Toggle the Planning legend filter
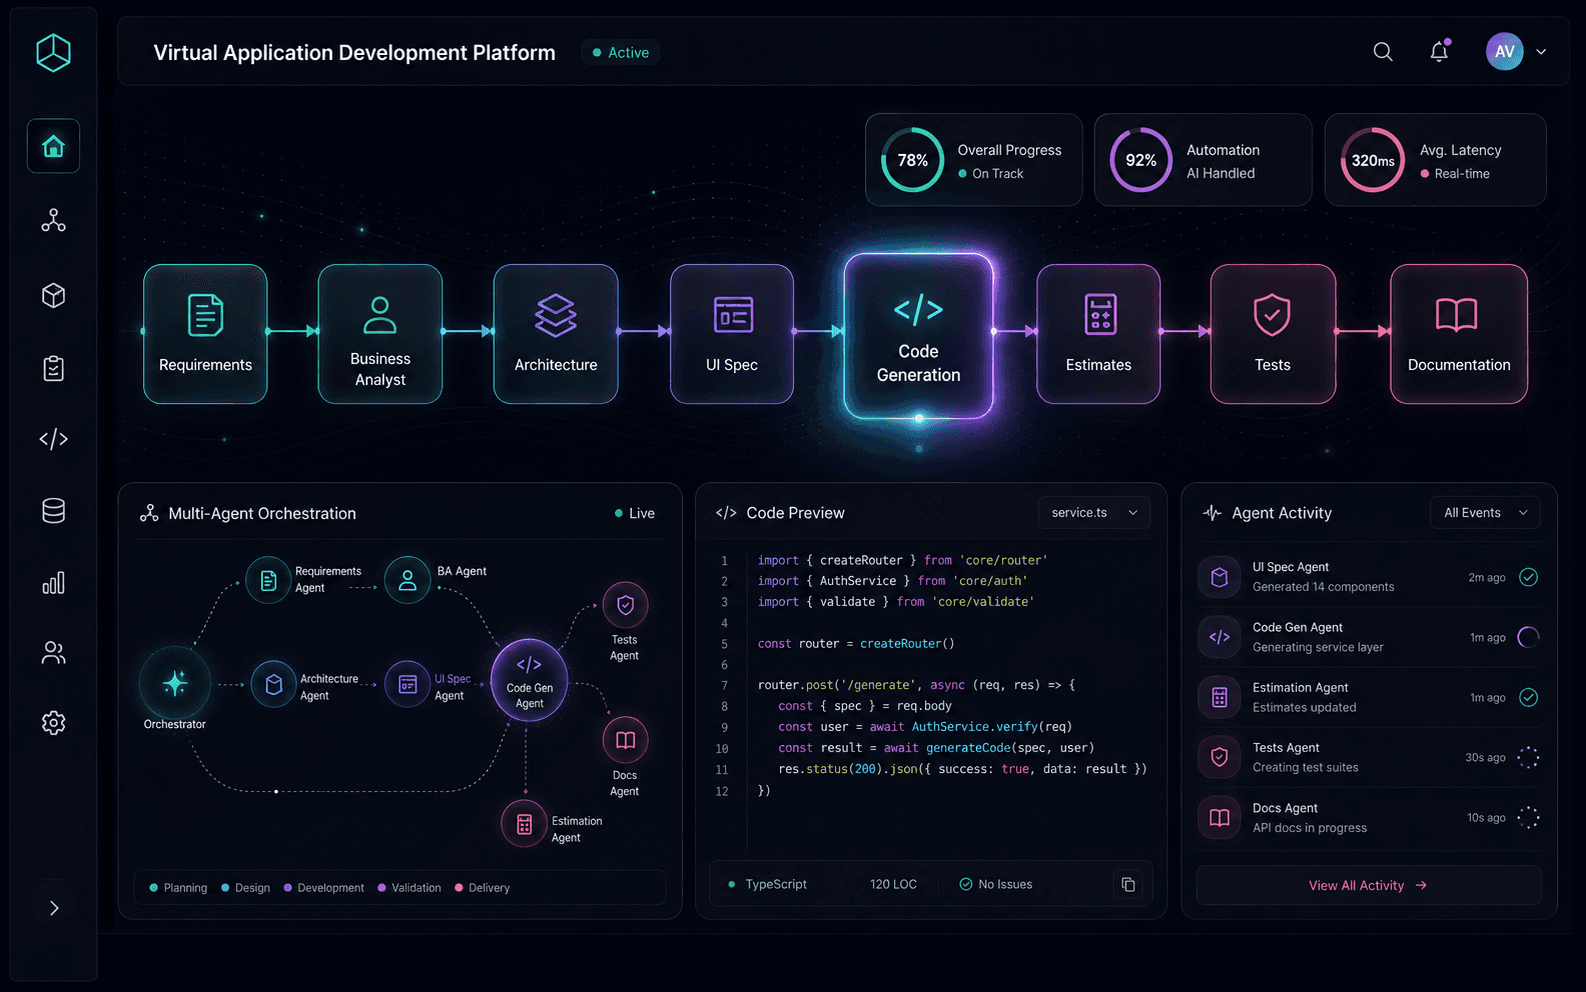Viewport: 1586px width, 992px height. click(179, 888)
